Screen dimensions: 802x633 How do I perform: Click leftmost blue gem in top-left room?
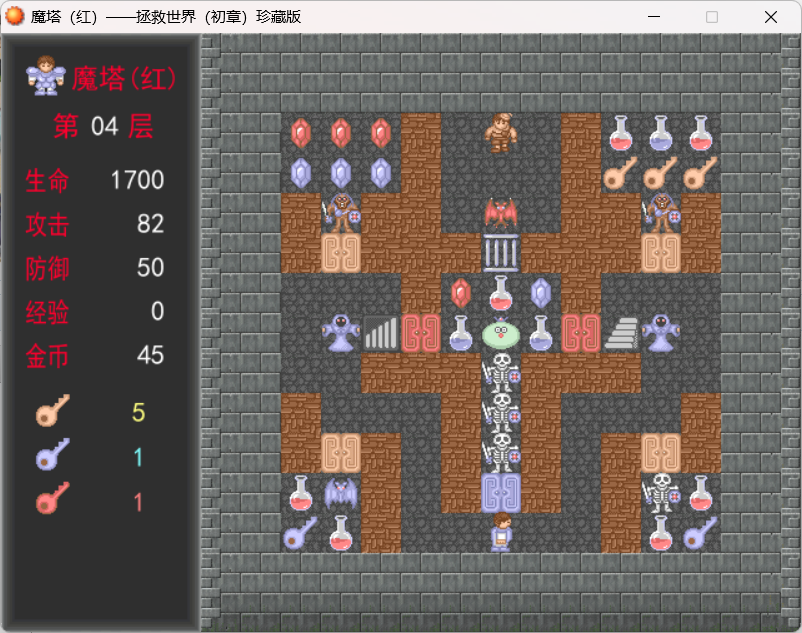(x=301, y=173)
